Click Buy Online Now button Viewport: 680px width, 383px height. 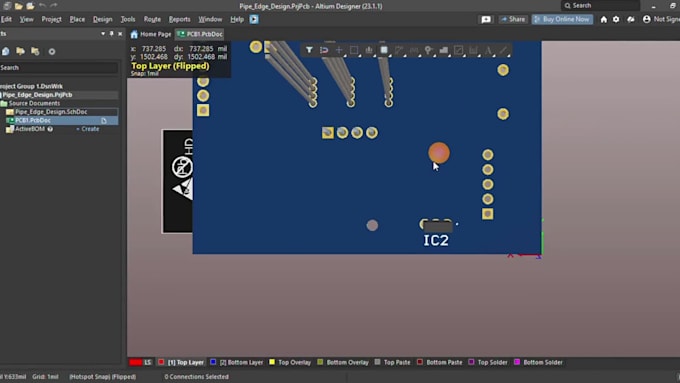562,19
